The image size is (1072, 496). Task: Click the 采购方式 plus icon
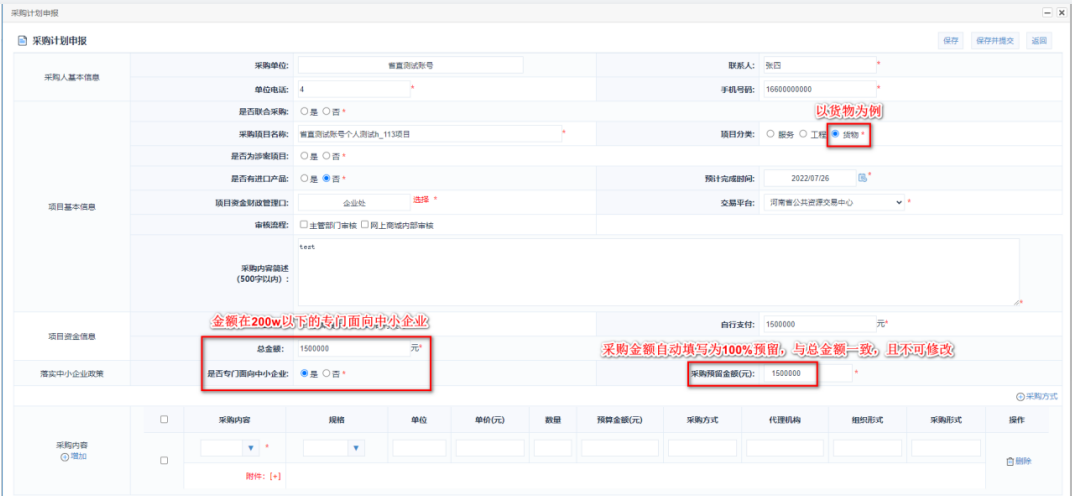[1020, 397]
